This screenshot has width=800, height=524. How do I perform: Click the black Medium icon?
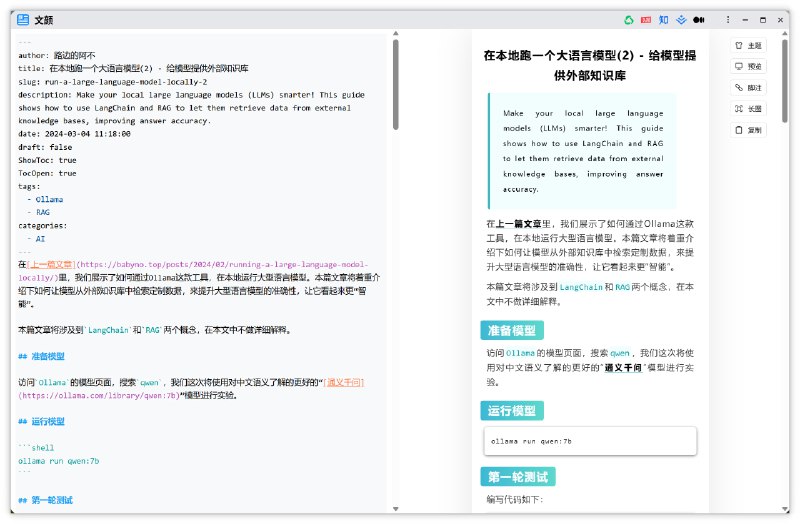coord(700,19)
